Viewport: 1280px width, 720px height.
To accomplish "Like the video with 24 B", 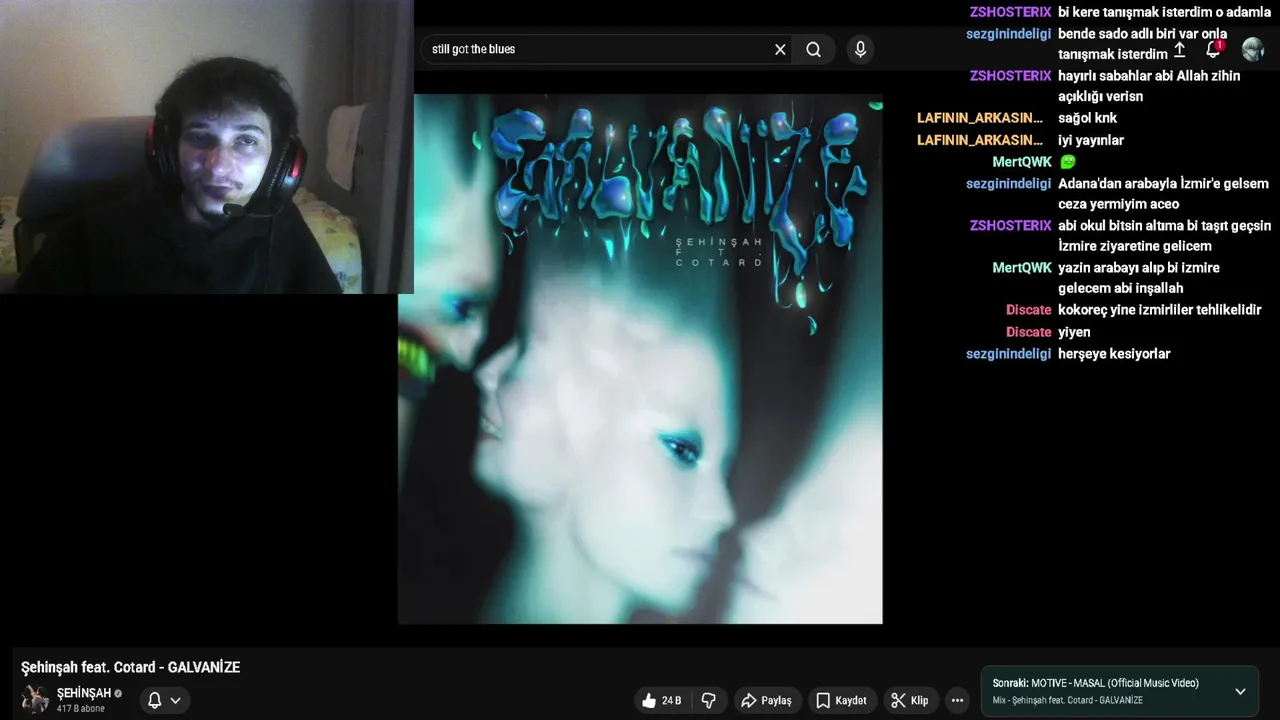I will (x=661, y=700).
